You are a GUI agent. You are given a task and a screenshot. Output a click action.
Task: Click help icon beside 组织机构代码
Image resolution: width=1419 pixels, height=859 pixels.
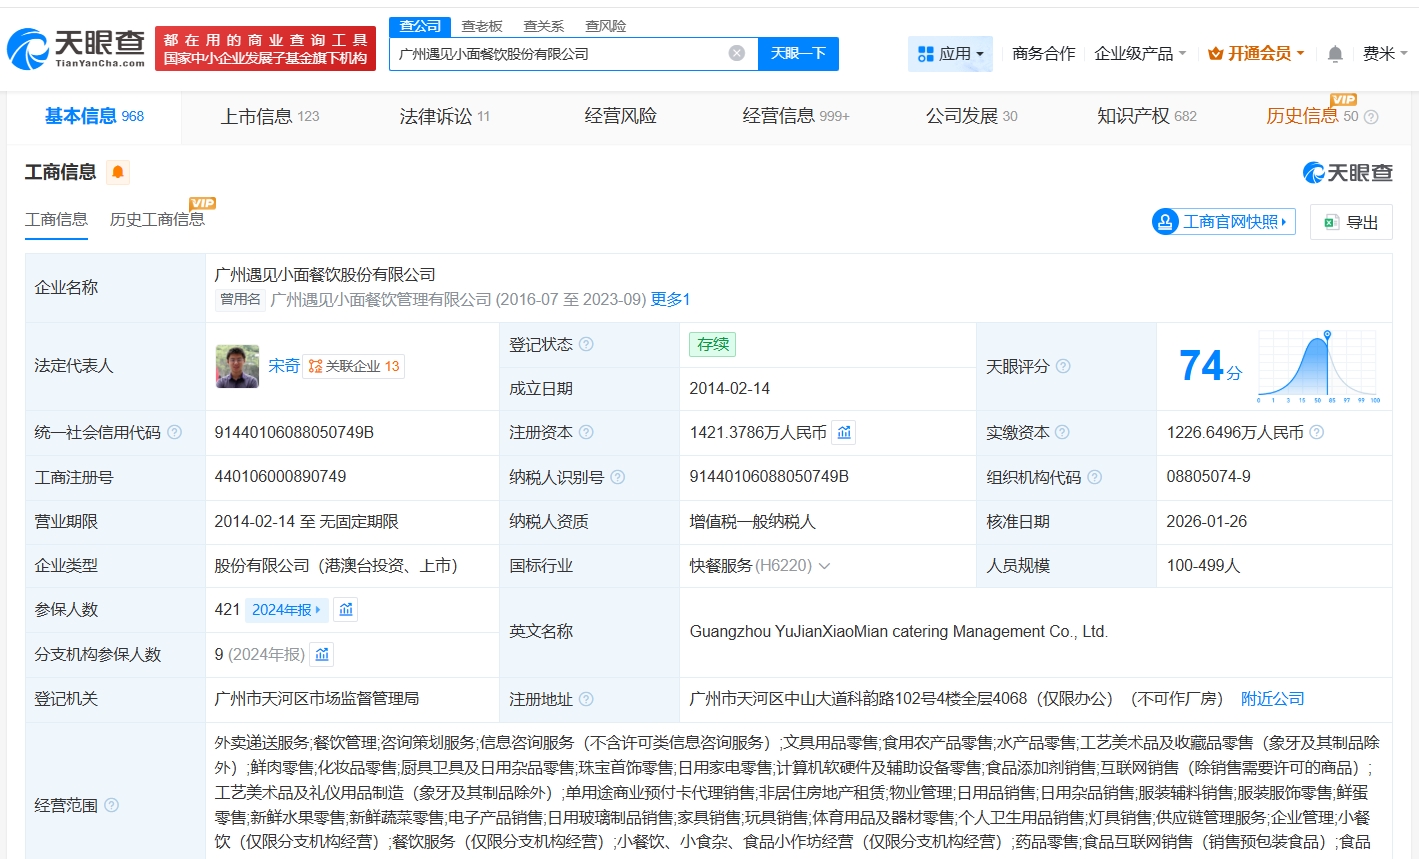tap(1094, 477)
